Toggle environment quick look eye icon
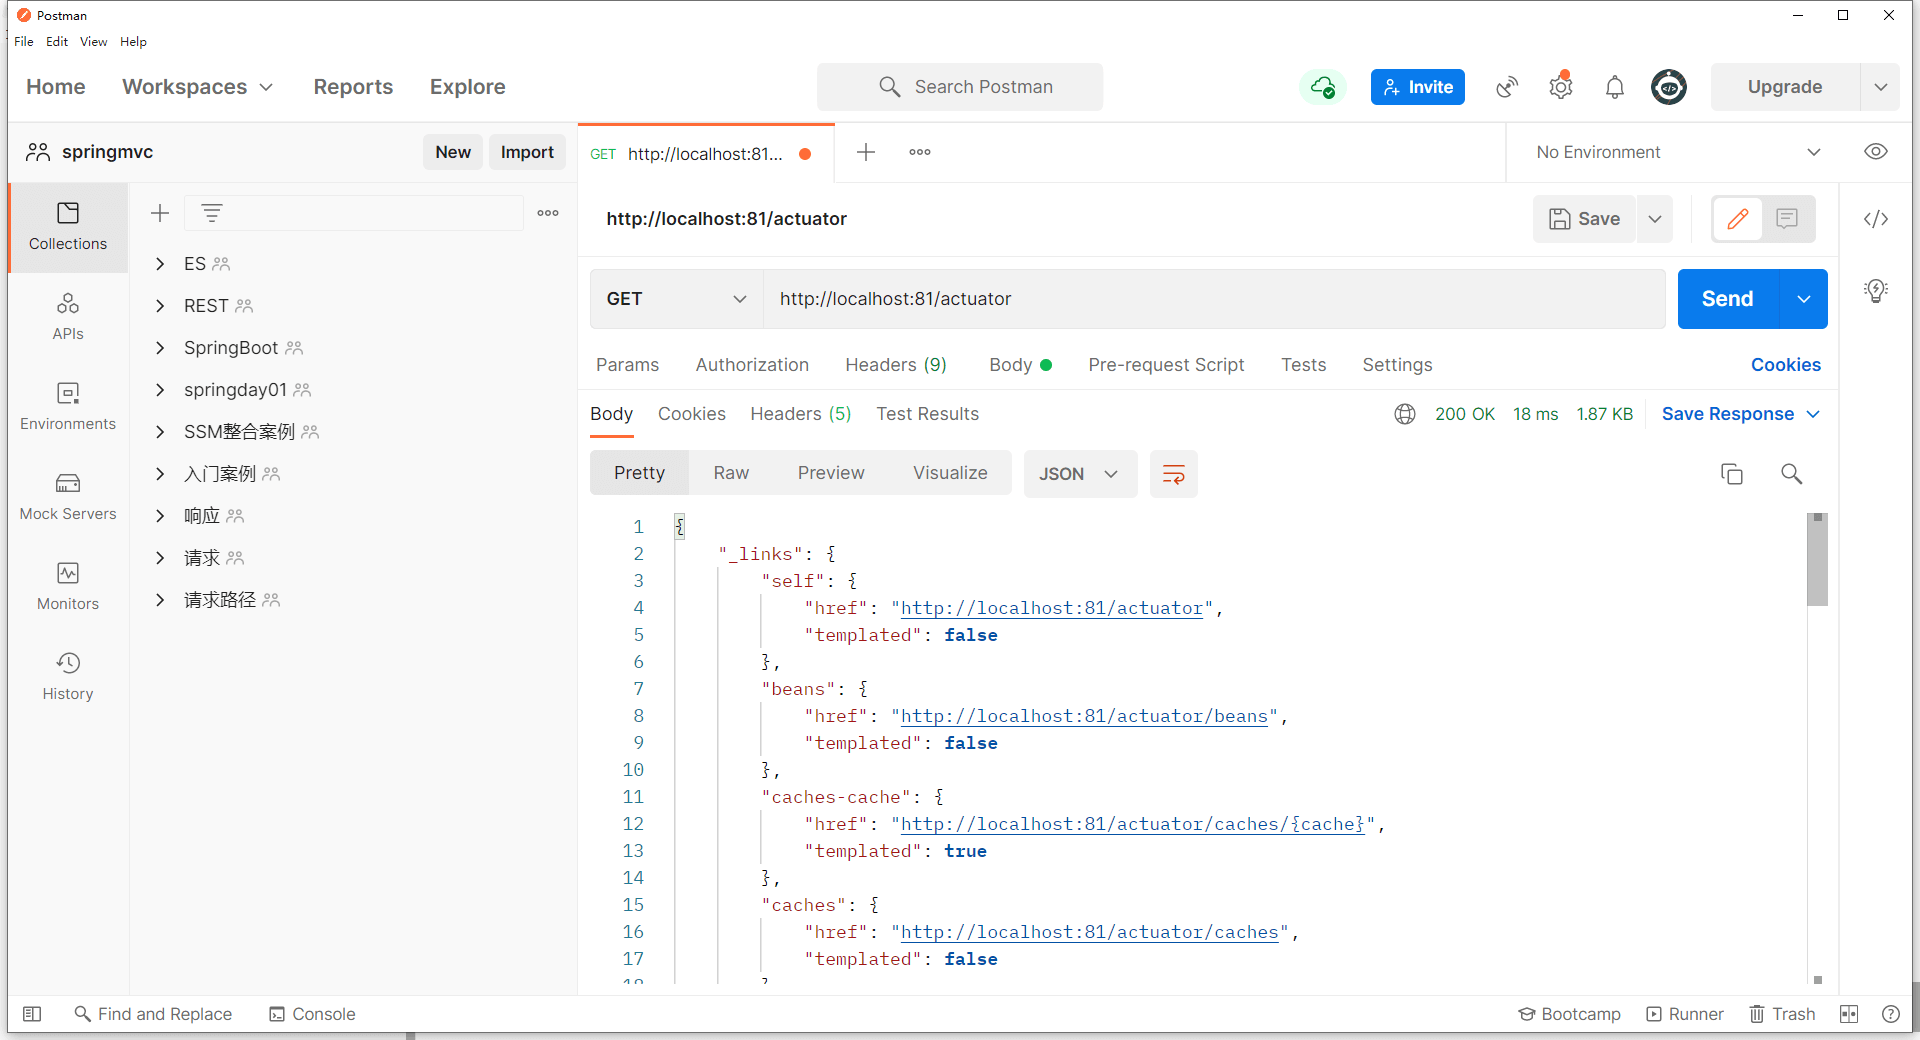Viewport: 1920px width, 1040px height. pos(1876,152)
